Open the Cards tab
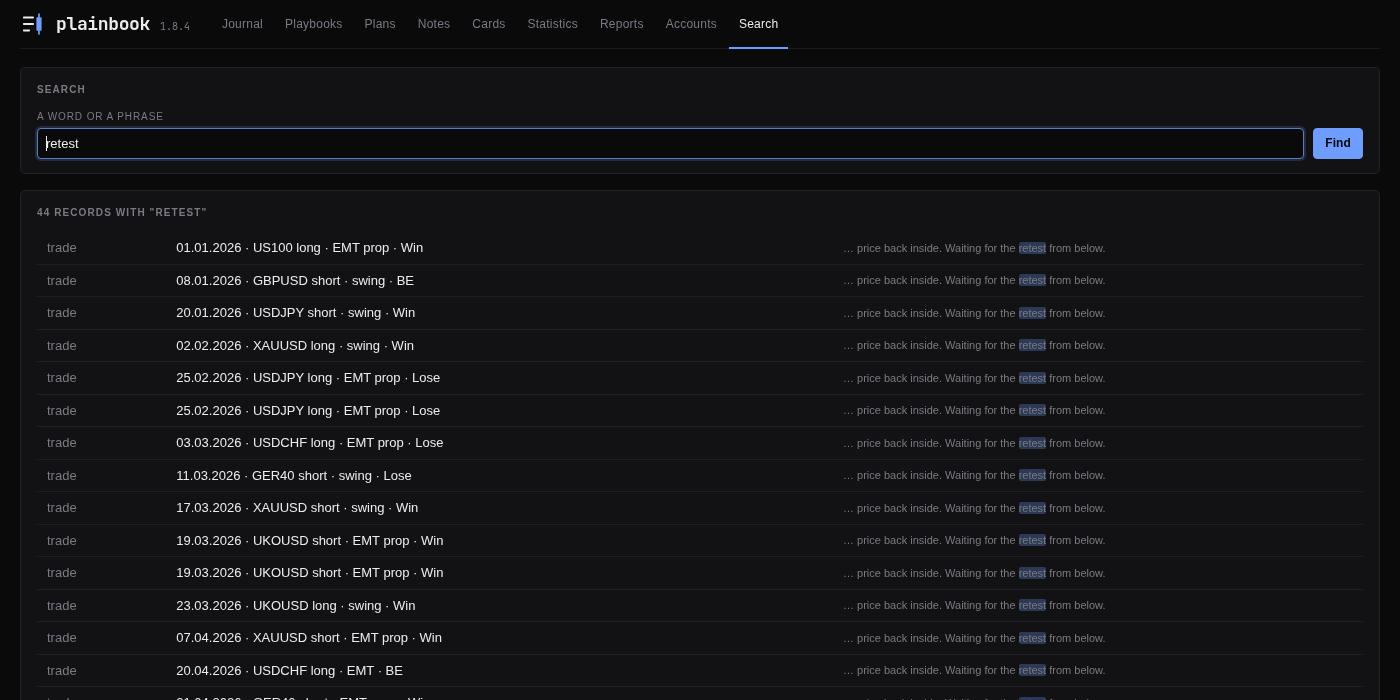This screenshot has height=700, width=1400. [x=489, y=24]
